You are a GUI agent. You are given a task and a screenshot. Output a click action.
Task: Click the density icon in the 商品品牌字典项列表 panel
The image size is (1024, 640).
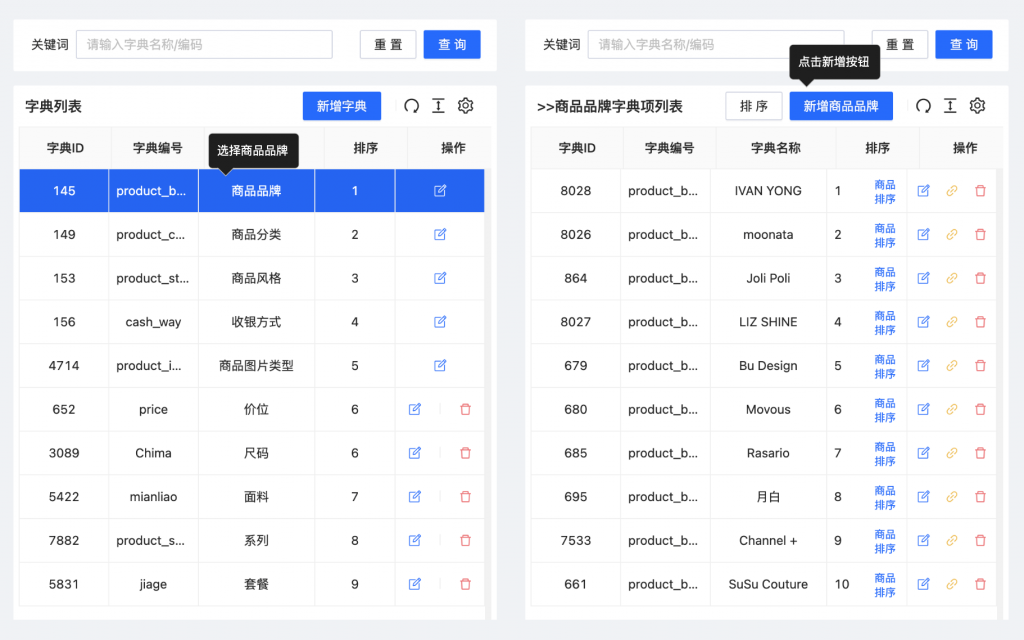click(x=950, y=106)
